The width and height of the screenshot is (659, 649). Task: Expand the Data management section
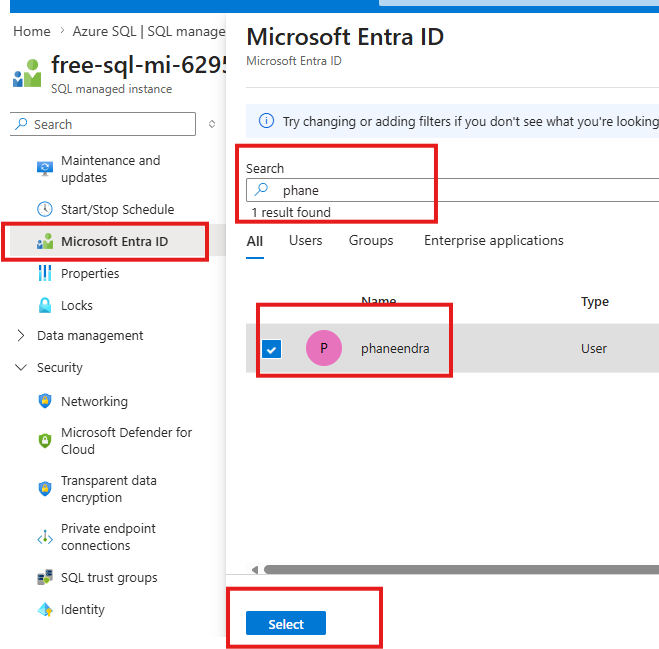coord(21,335)
